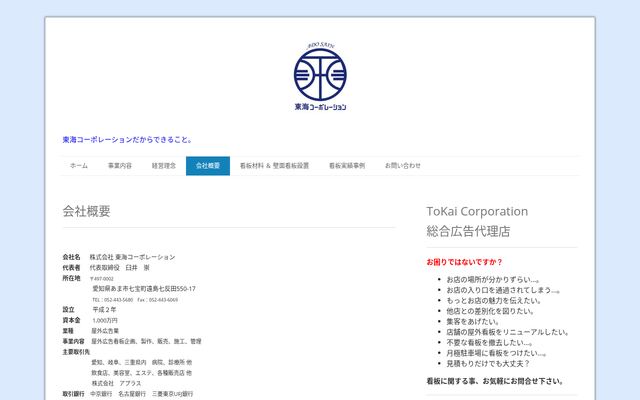The height and width of the screenshot is (400, 640).
Task: Click the 資本金 value 1,000万円
Action: 105,320
